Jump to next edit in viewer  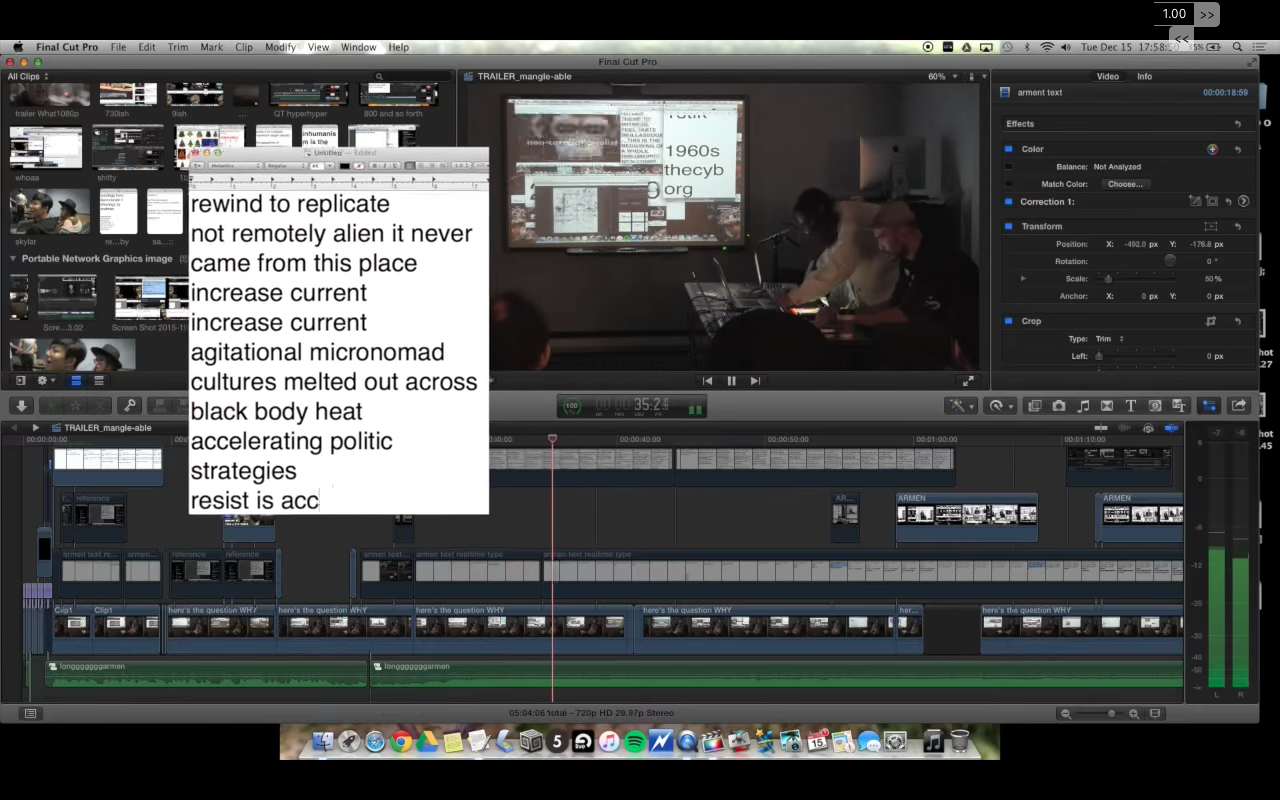coord(755,380)
